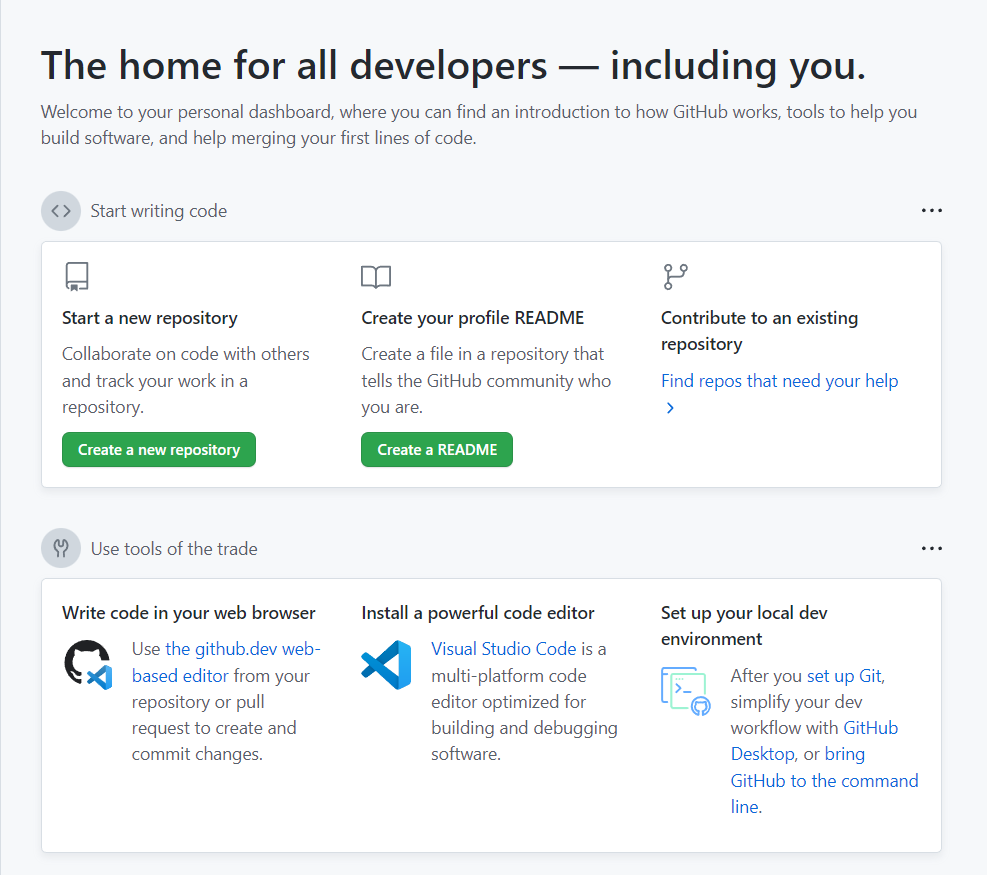Open the Find repos that need your help link

(x=779, y=381)
